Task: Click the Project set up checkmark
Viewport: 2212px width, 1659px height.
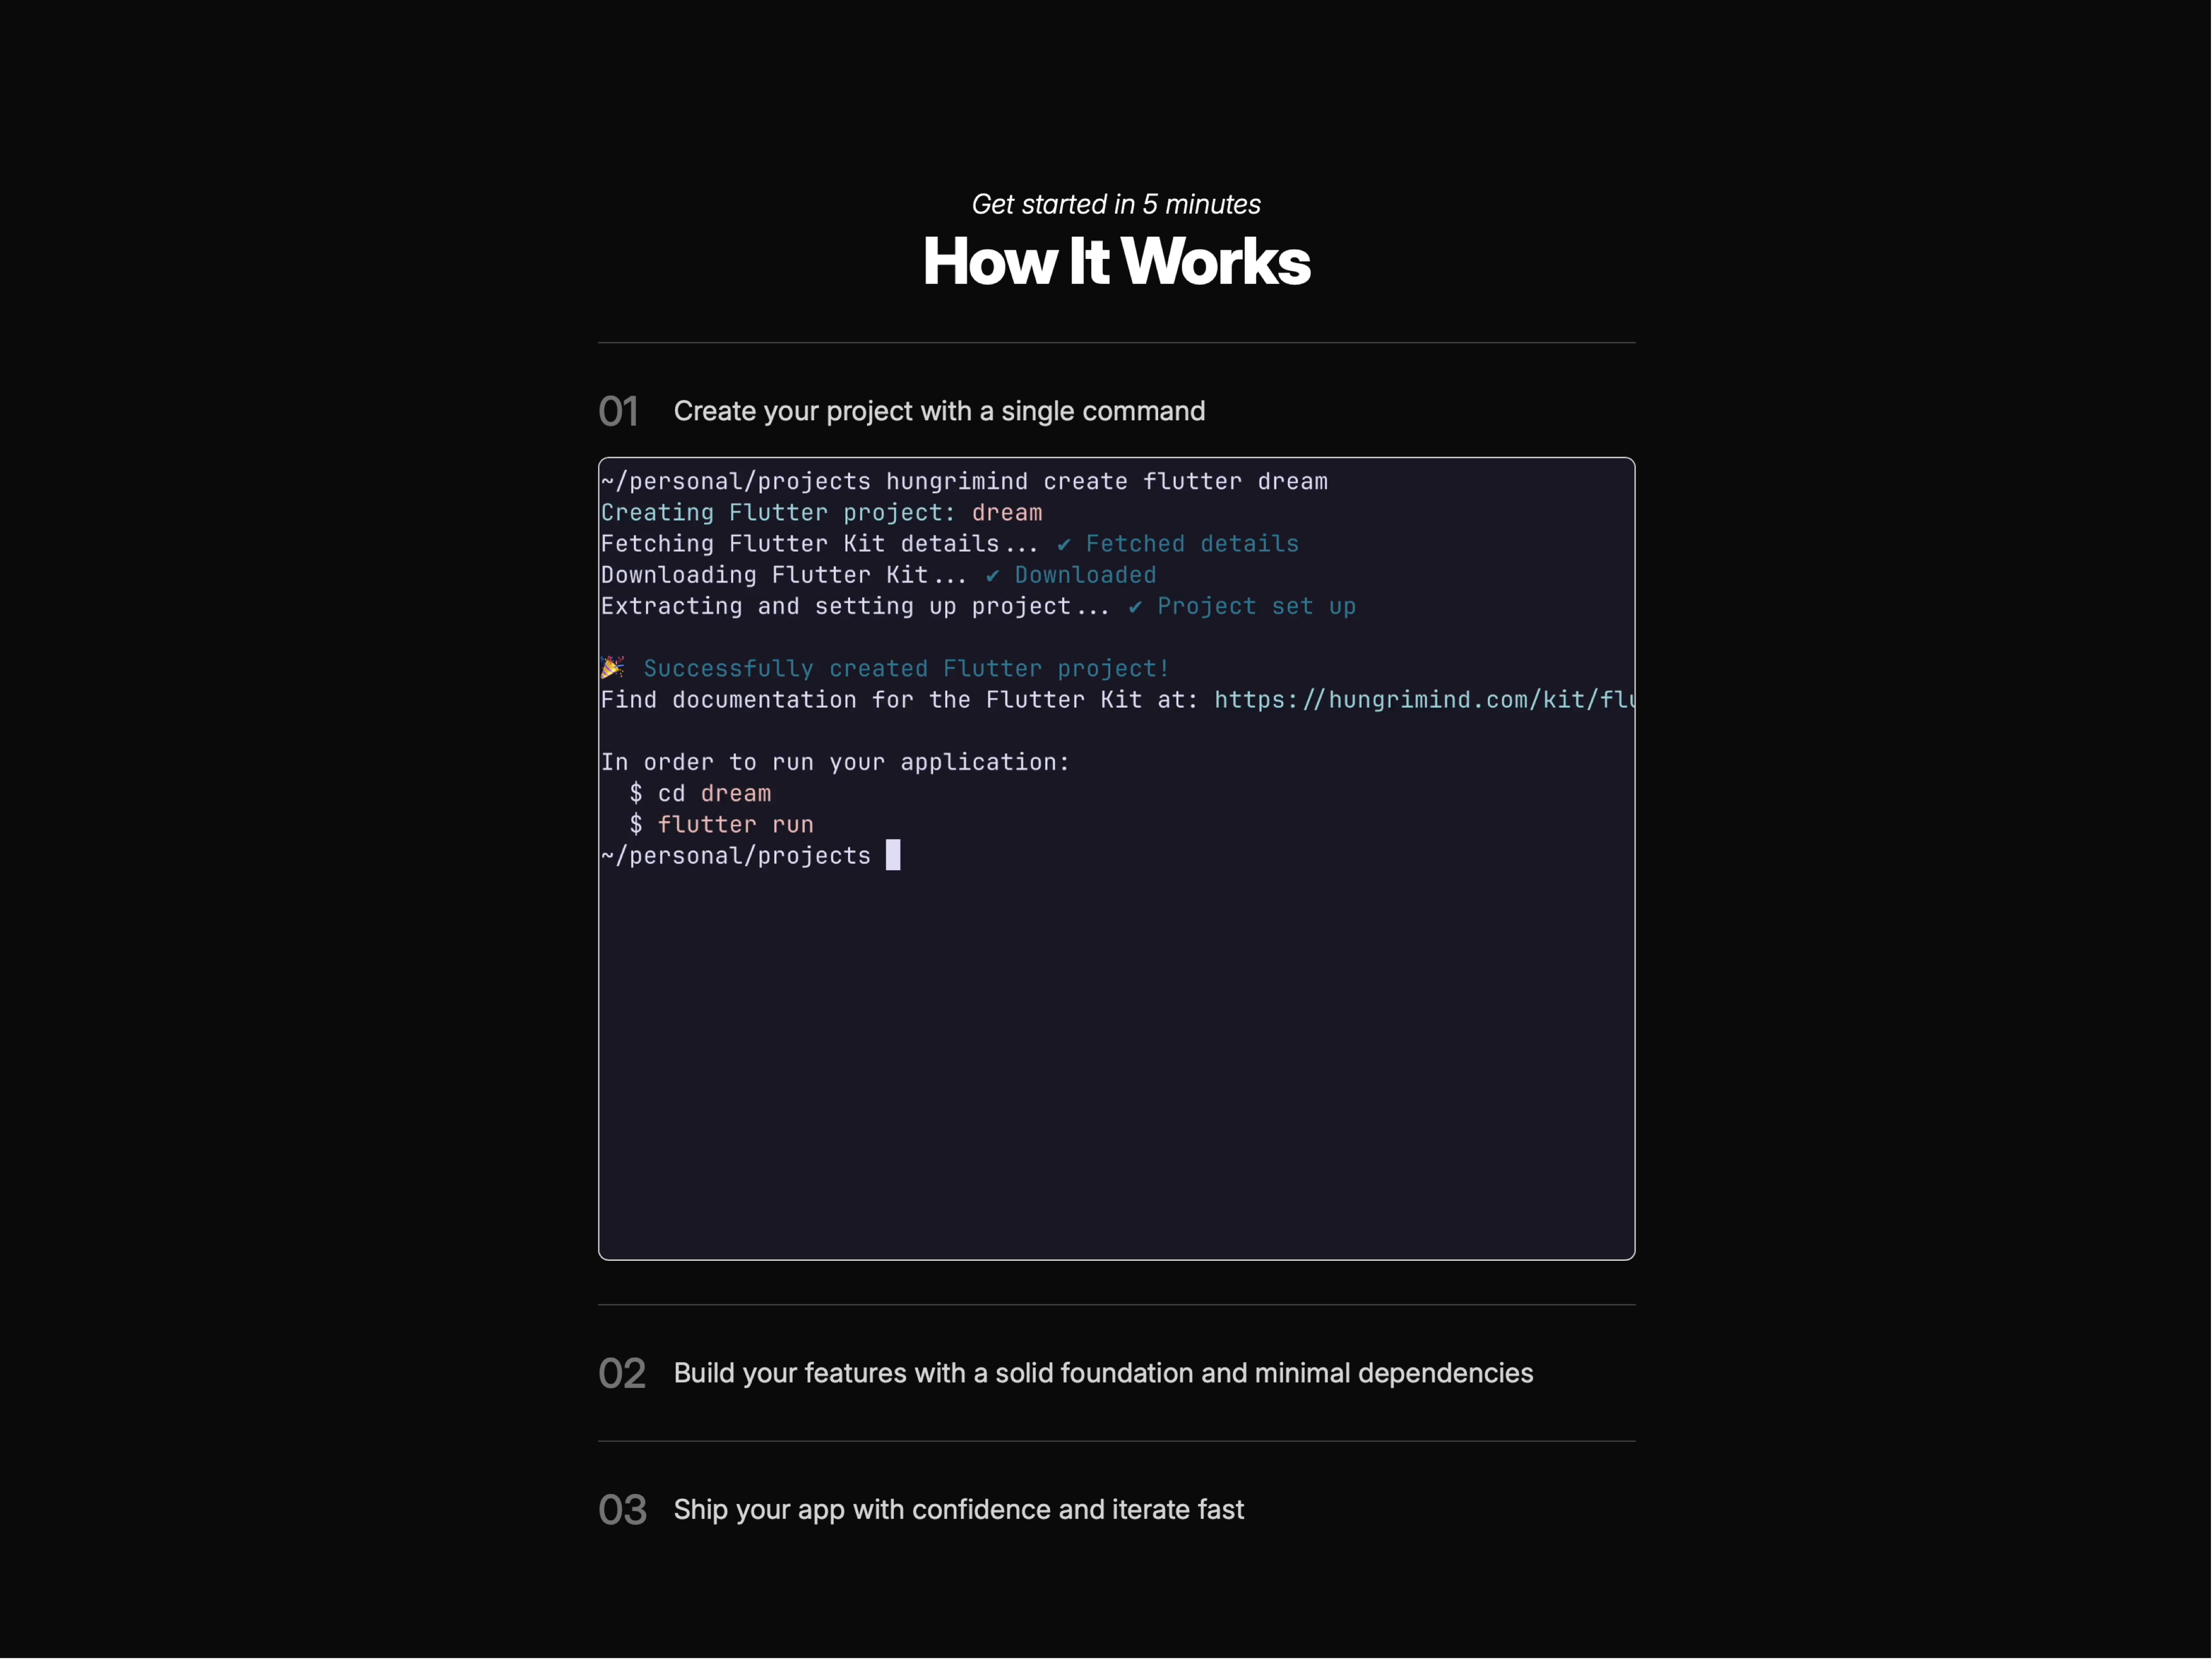Action: [x=1135, y=606]
